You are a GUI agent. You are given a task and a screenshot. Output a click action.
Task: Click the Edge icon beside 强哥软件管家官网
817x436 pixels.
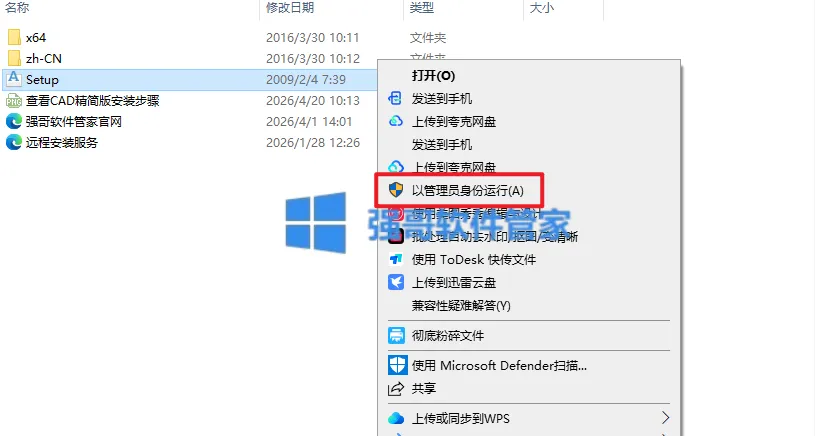(14, 121)
